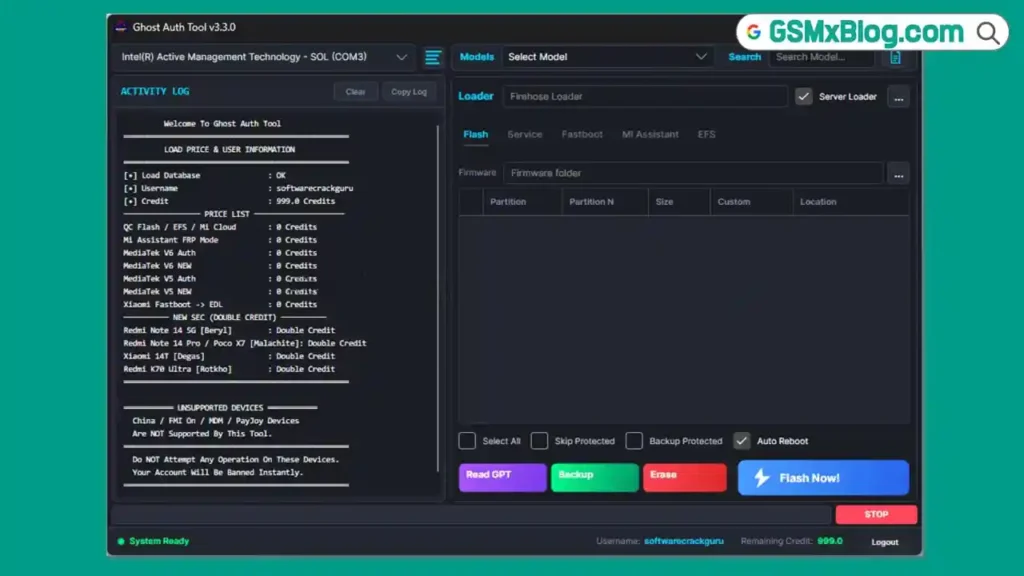
Task: Click the Ghost Auth Tool app logo
Action: coord(121,27)
